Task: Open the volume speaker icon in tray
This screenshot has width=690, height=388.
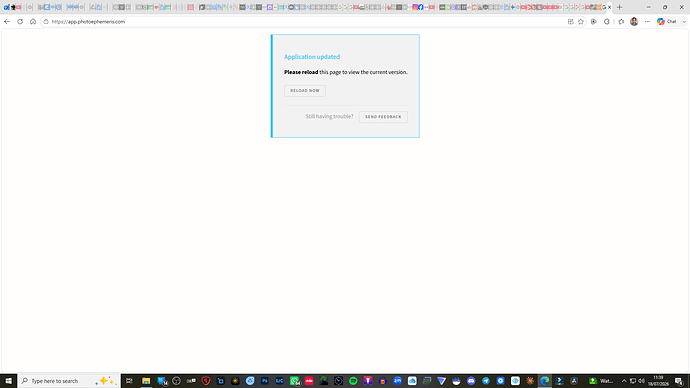Action: pyautogui.click(x=641, y=381)
